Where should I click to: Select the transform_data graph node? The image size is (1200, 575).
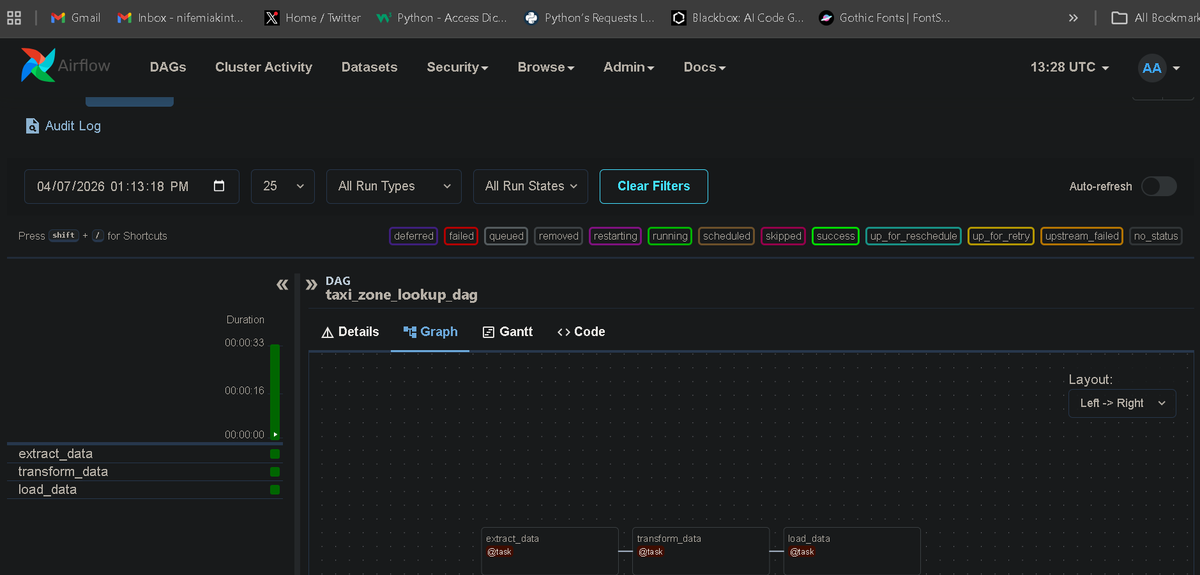700,551
